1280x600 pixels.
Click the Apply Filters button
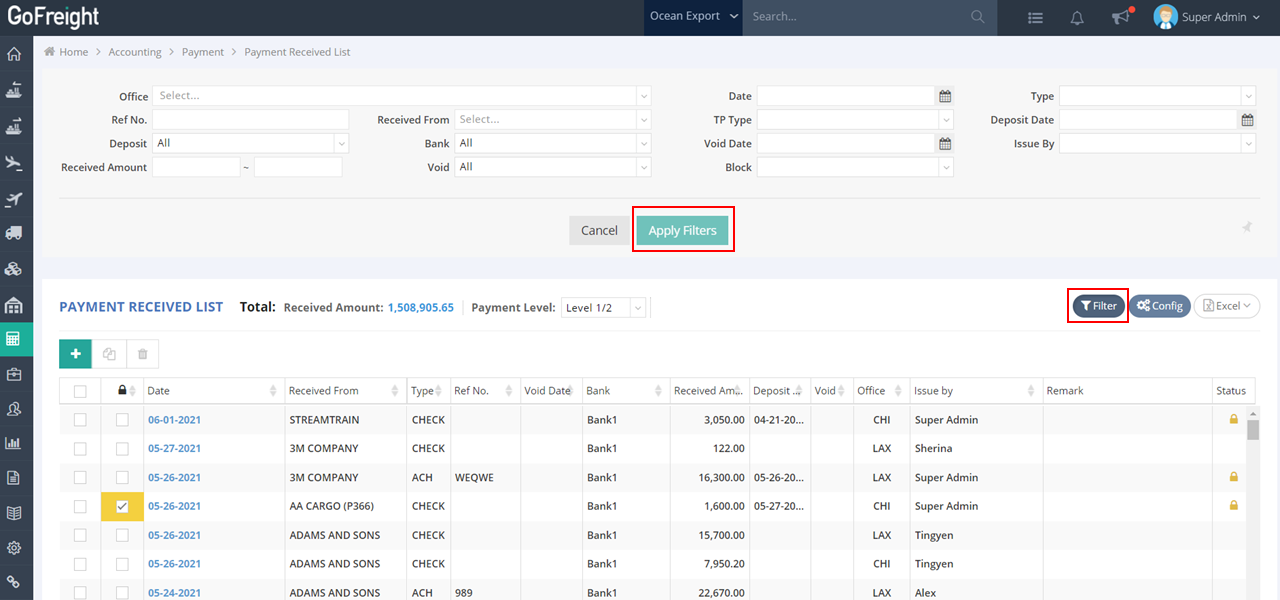click(x=682, y=230)
